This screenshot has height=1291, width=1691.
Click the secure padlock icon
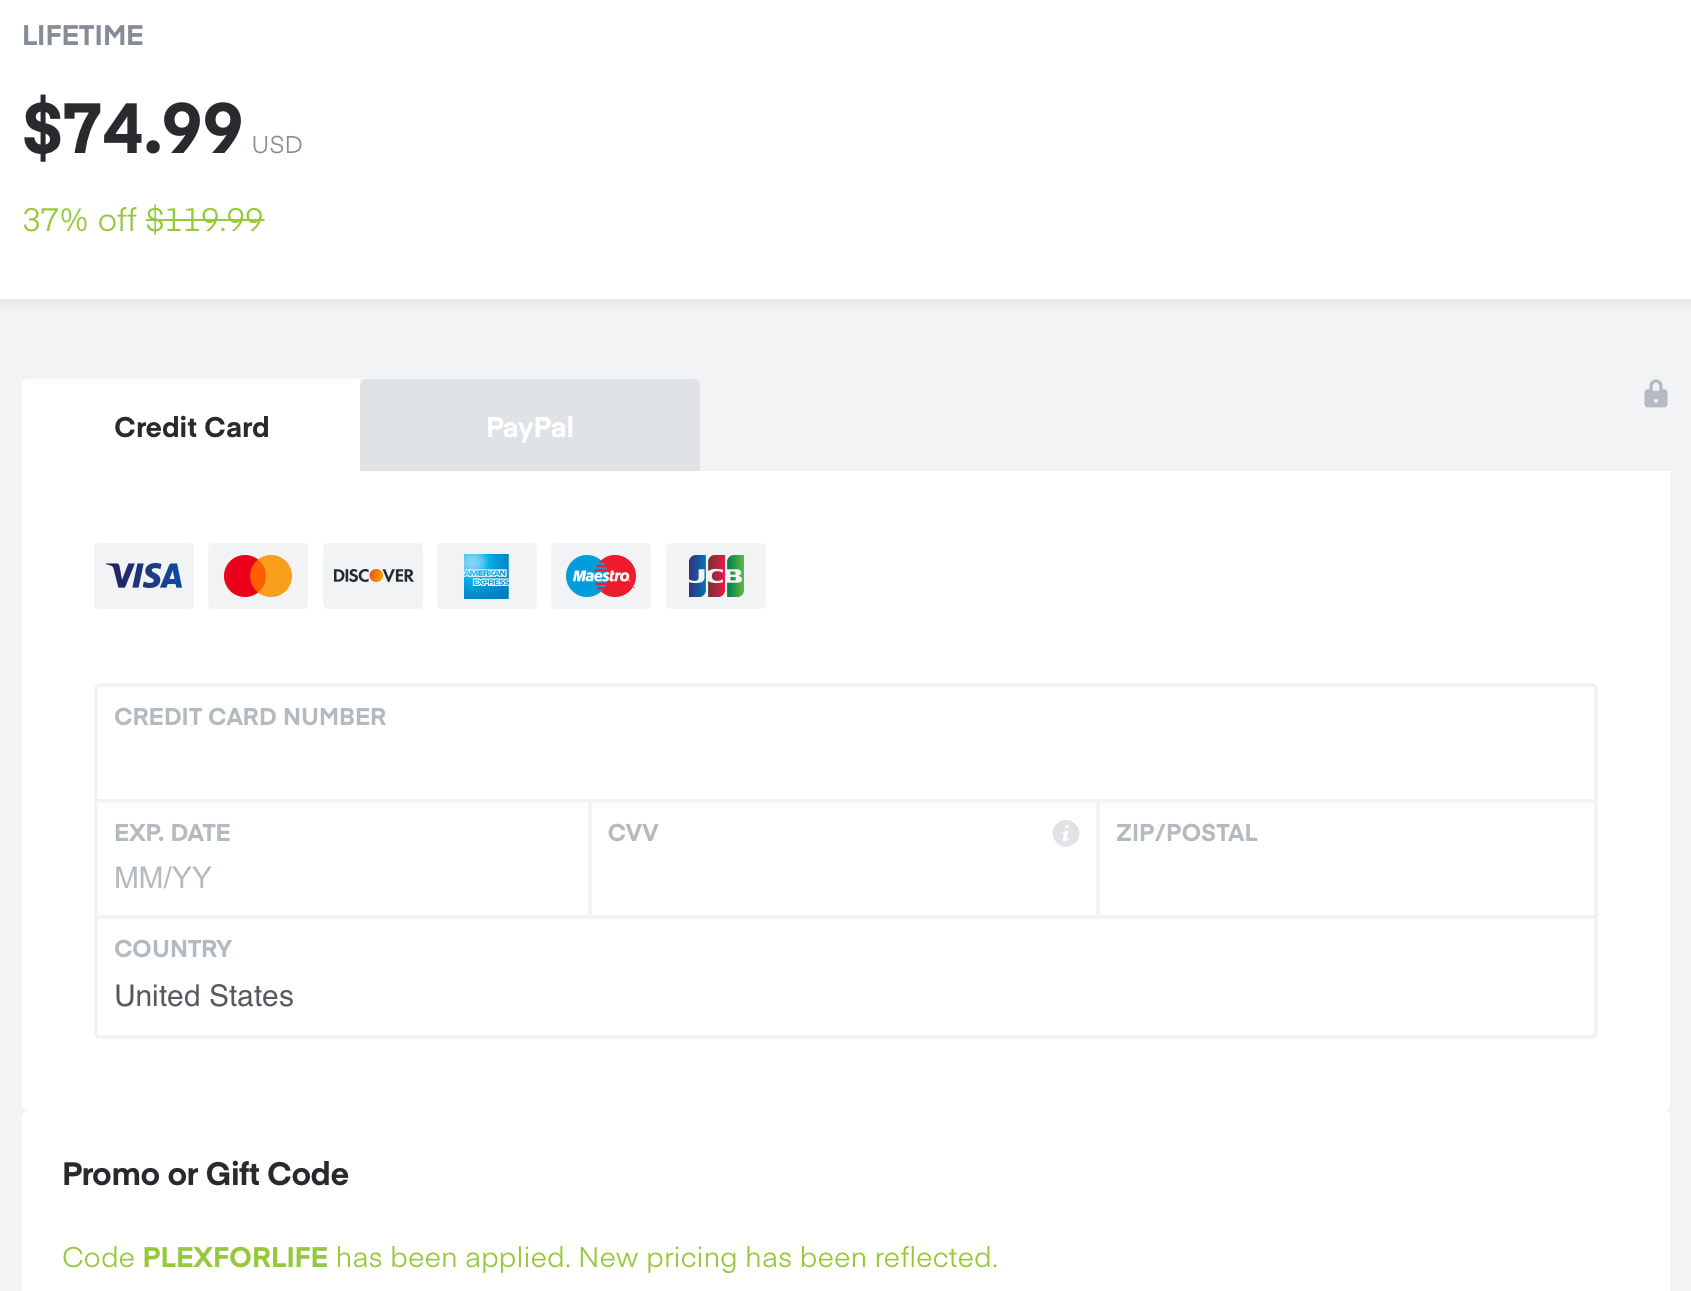pos(1656,394)
